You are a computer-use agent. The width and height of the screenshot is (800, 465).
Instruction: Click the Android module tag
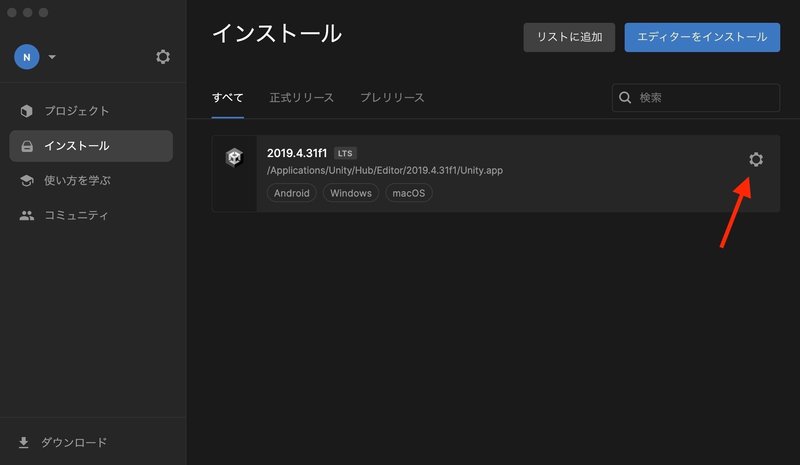coord(291,193)
